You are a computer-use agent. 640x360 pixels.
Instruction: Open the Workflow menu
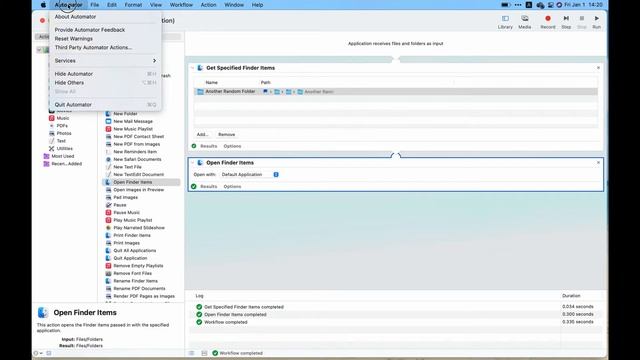coord(181,5)
